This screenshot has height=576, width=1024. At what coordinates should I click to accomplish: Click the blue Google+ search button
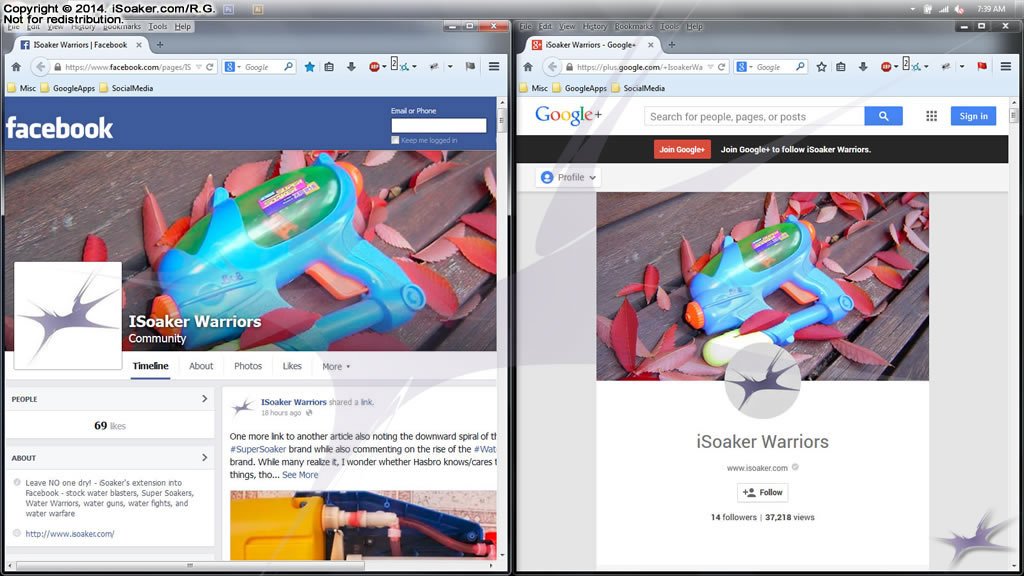point(884,116)
